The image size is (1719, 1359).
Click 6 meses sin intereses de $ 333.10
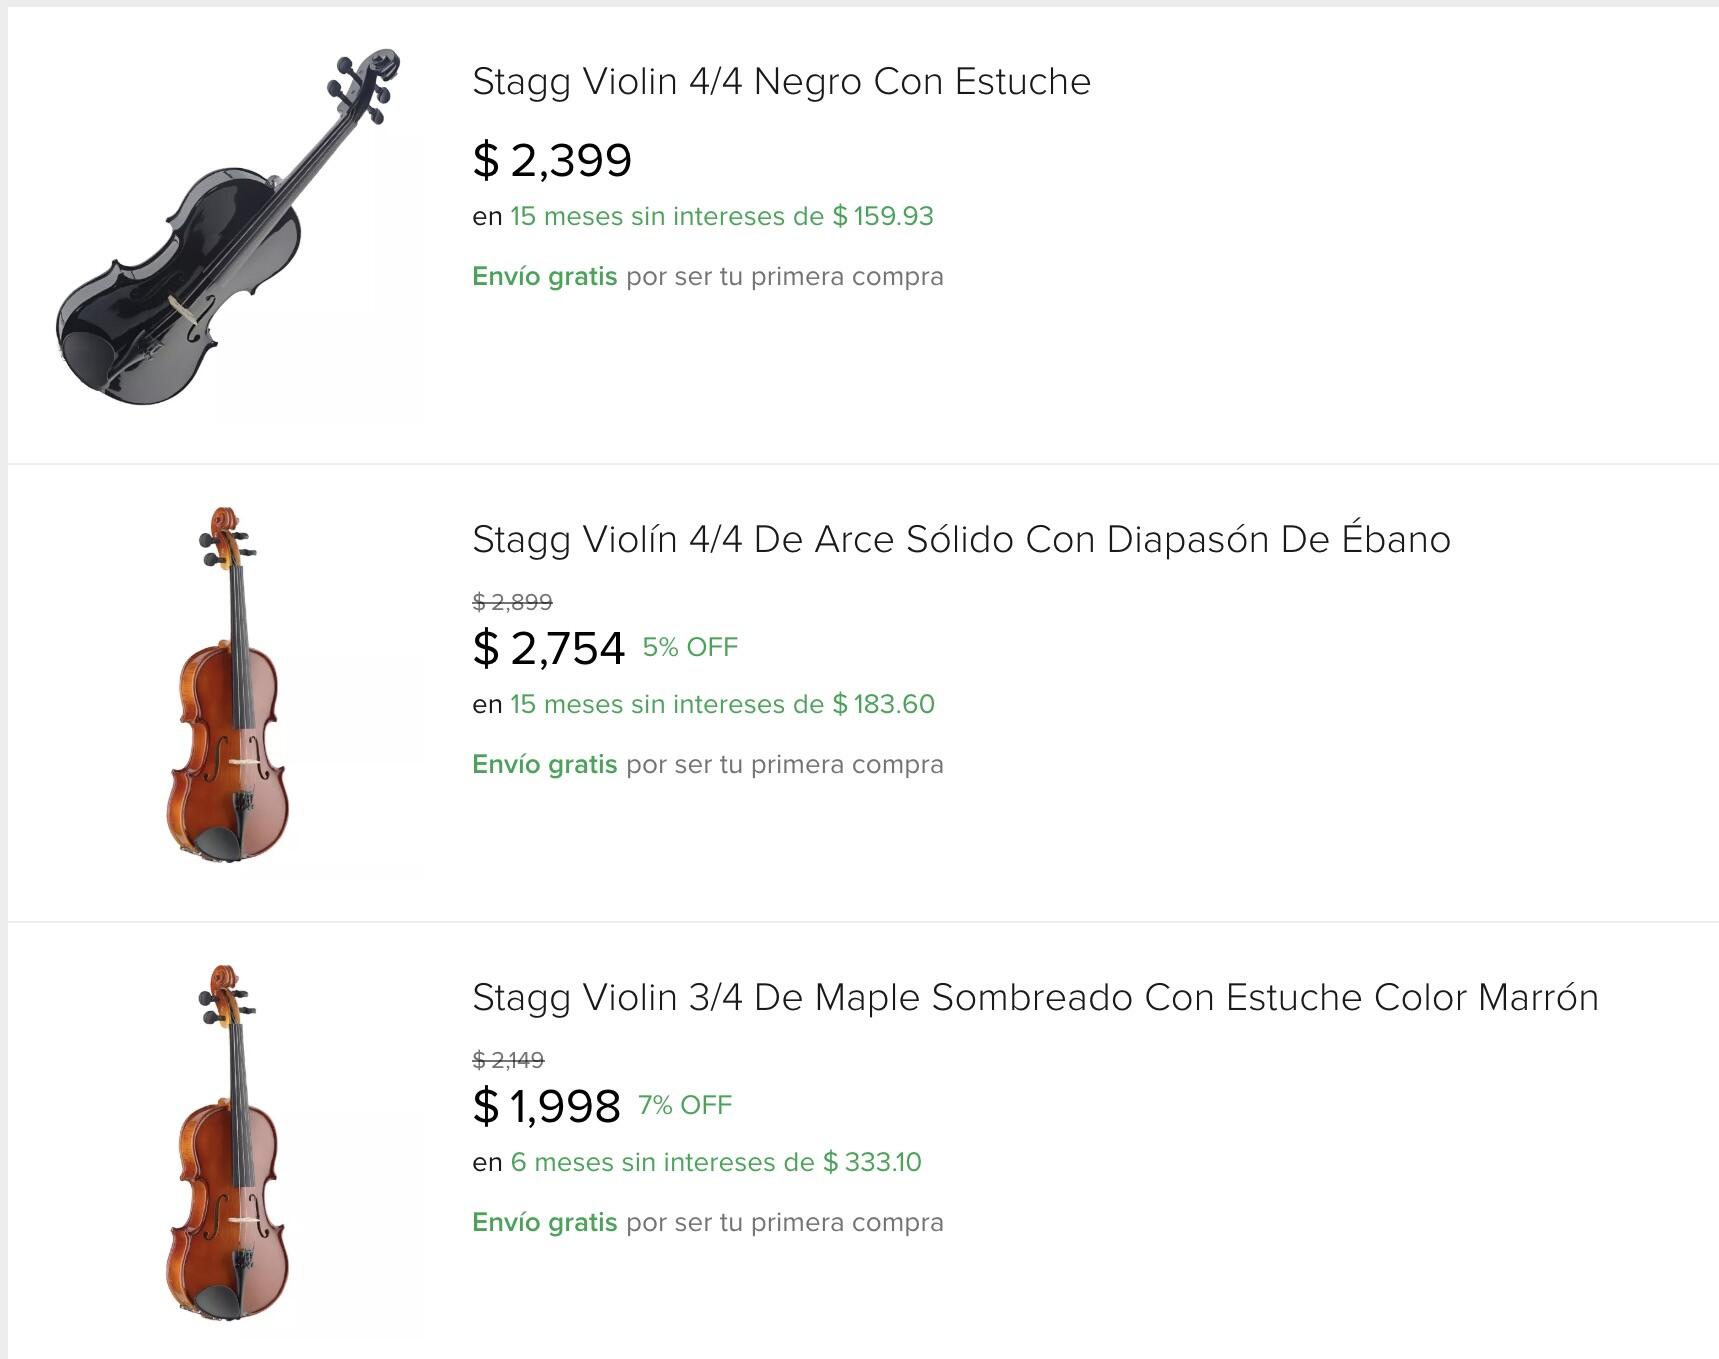716,1163
